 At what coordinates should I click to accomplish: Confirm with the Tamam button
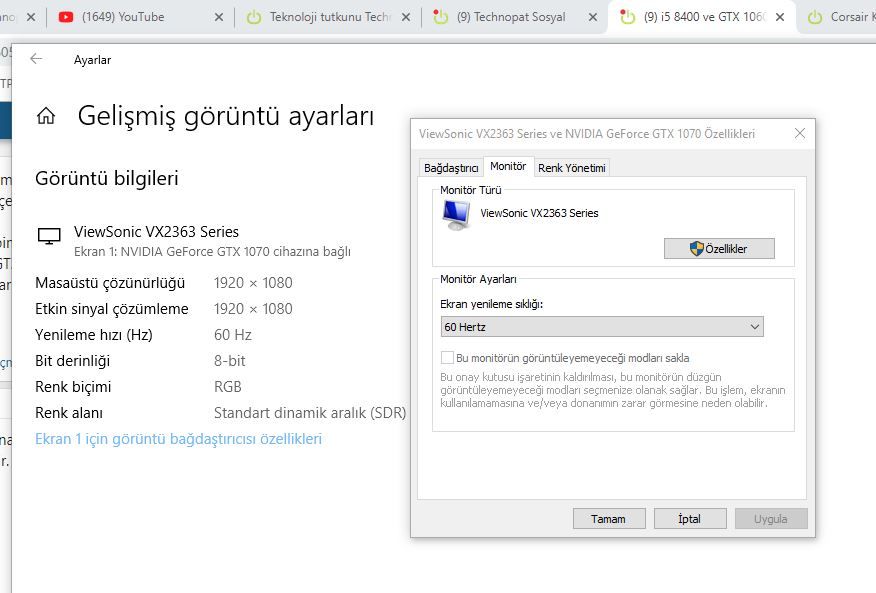609,519
